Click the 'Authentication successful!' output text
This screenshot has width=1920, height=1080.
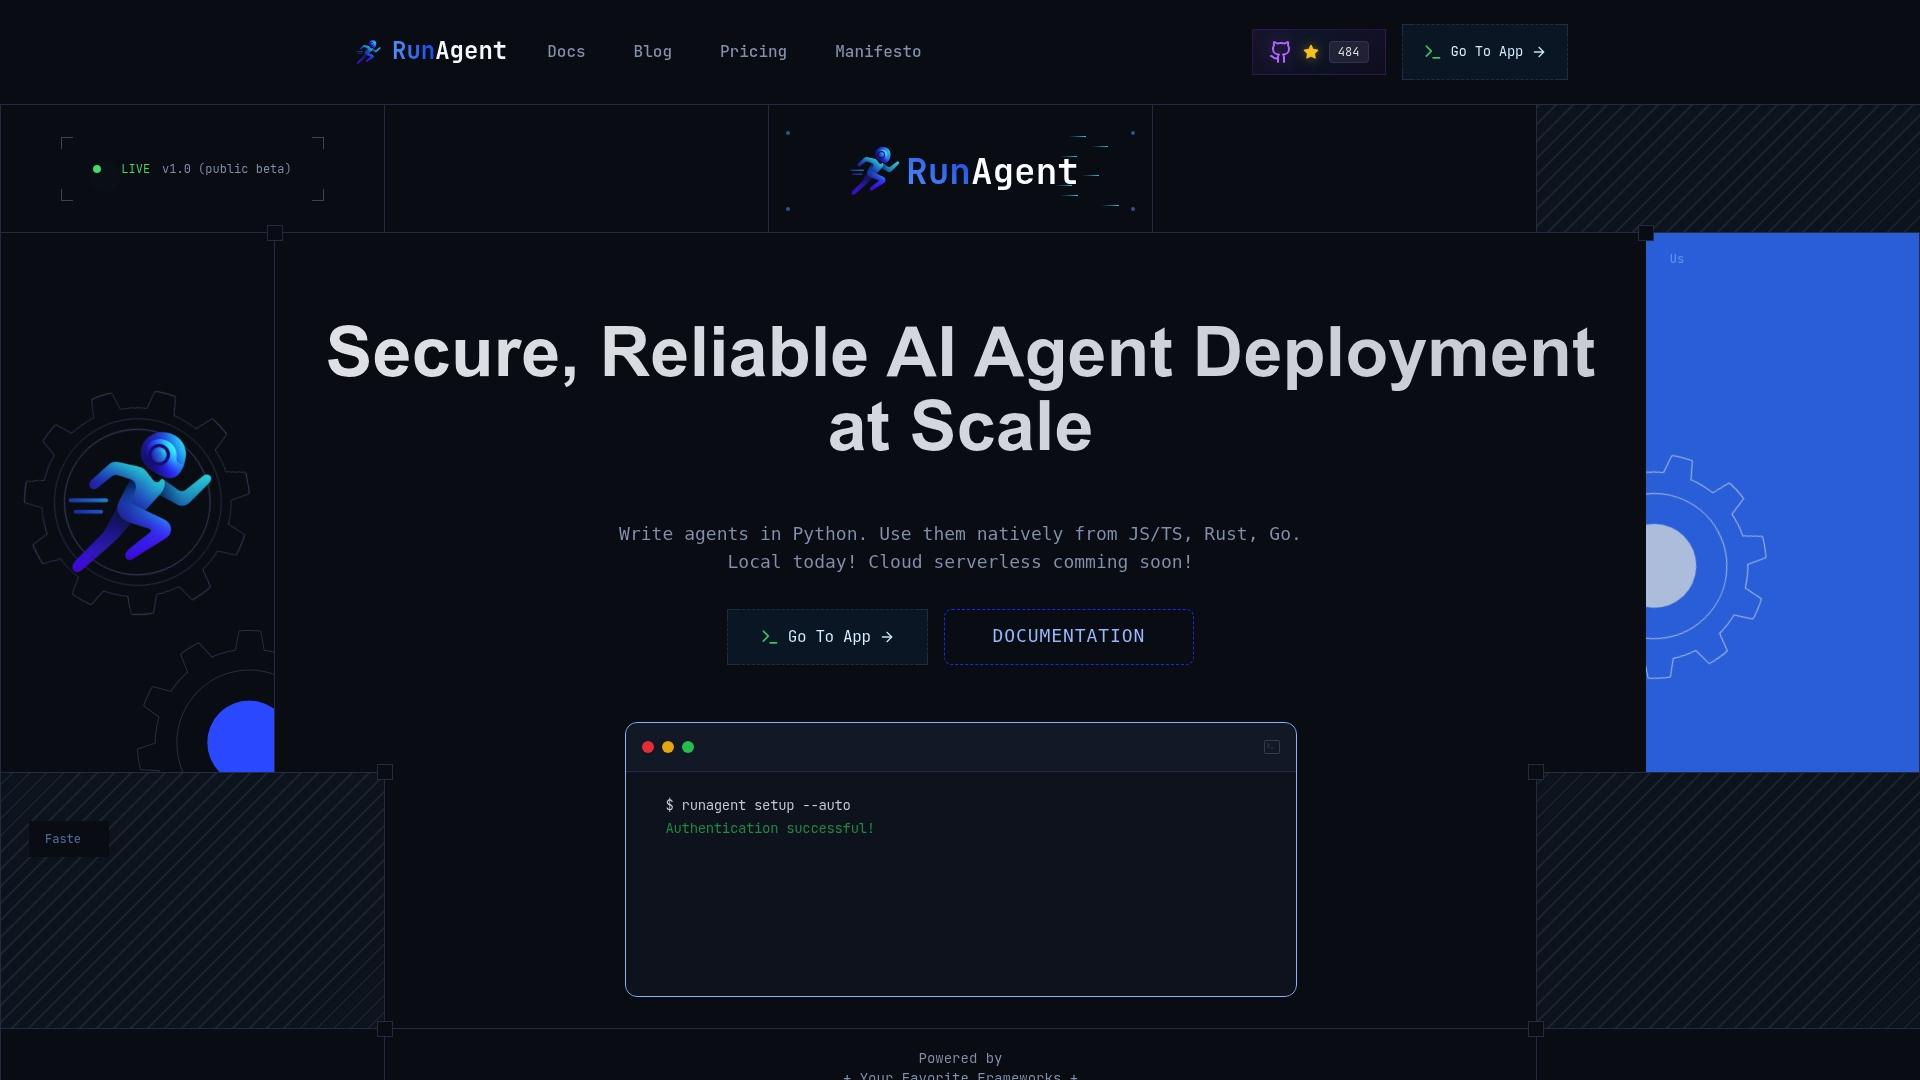pos(770,829)
